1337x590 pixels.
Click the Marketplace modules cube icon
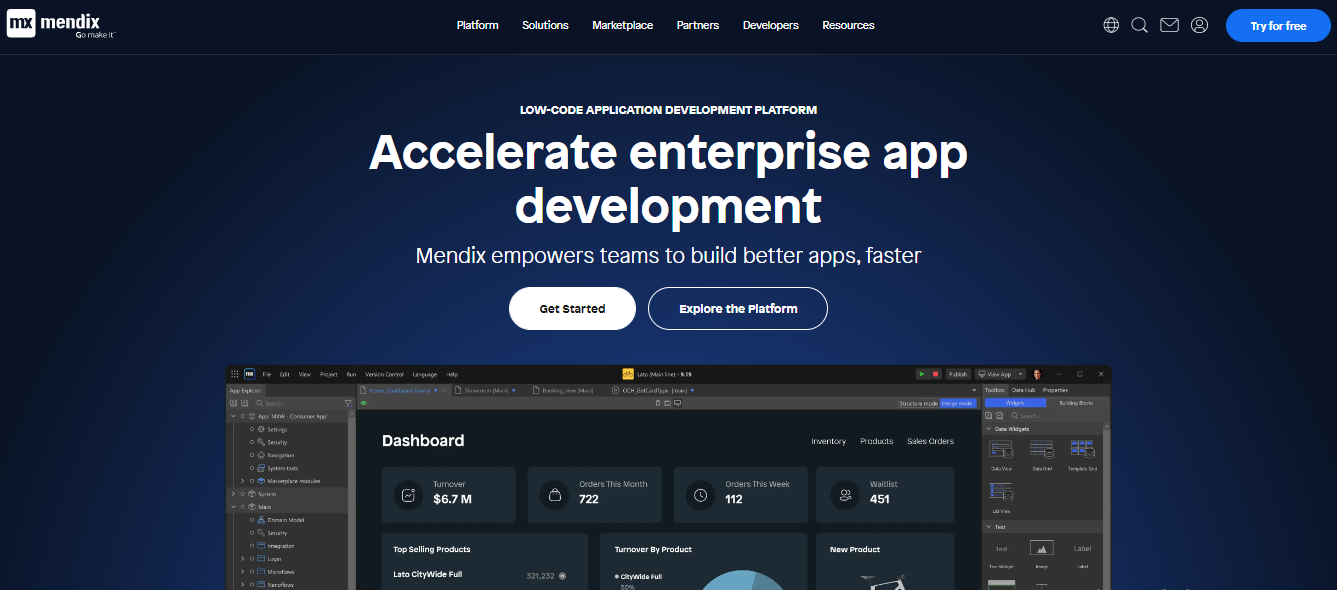(x=260, y=481)
